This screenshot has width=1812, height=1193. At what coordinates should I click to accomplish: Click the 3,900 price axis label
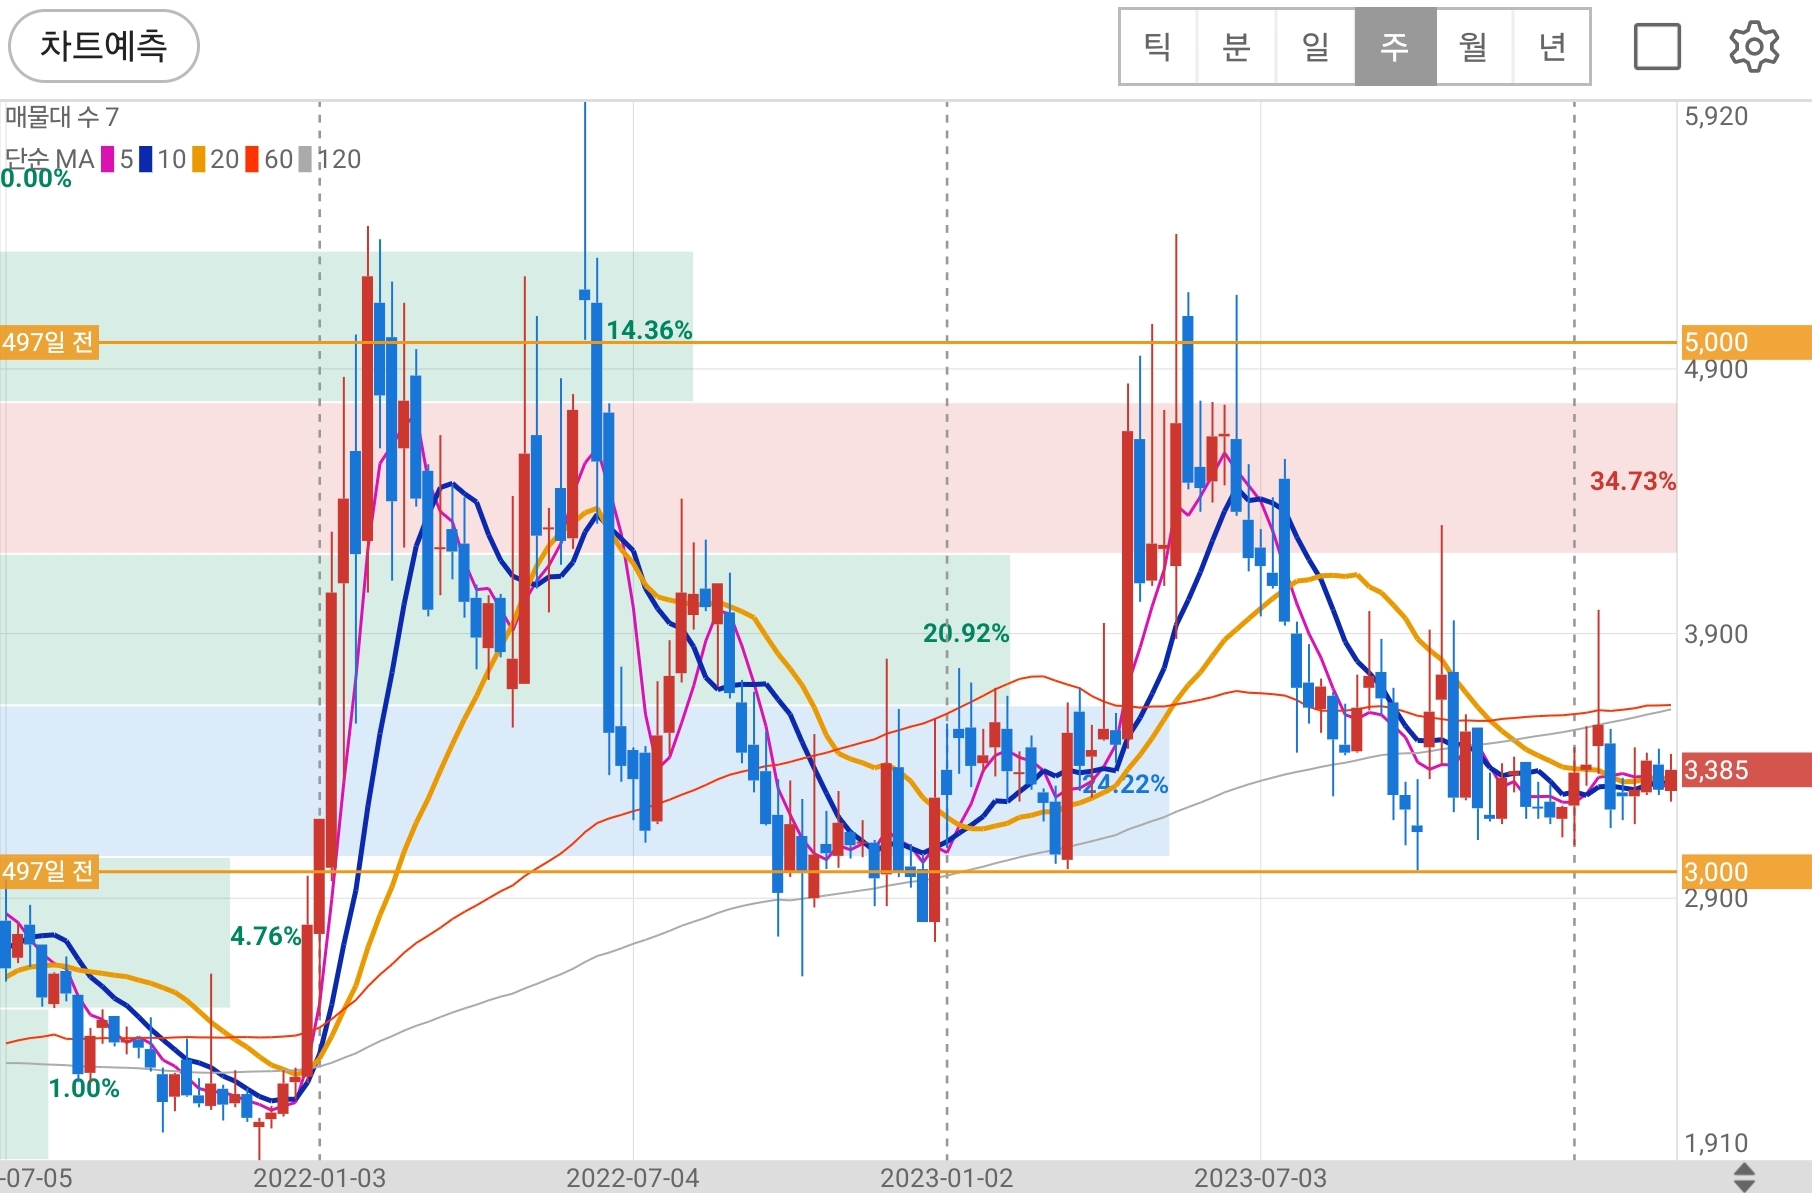coord(1716,634)
